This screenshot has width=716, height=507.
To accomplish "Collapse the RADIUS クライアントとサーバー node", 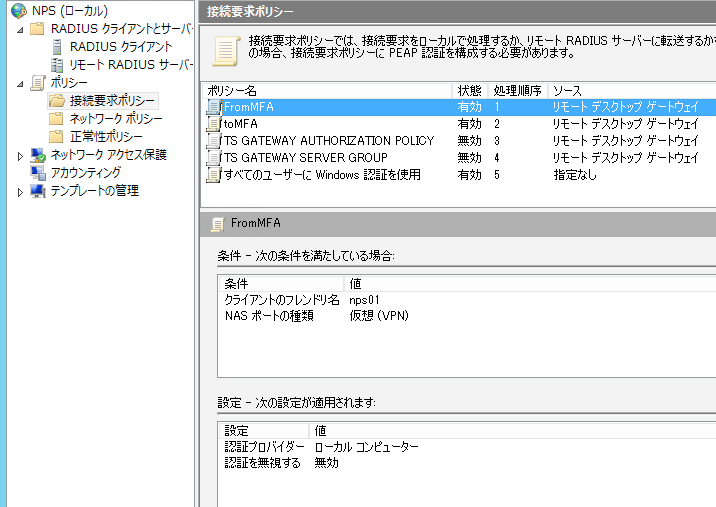I will click(20, 30).
